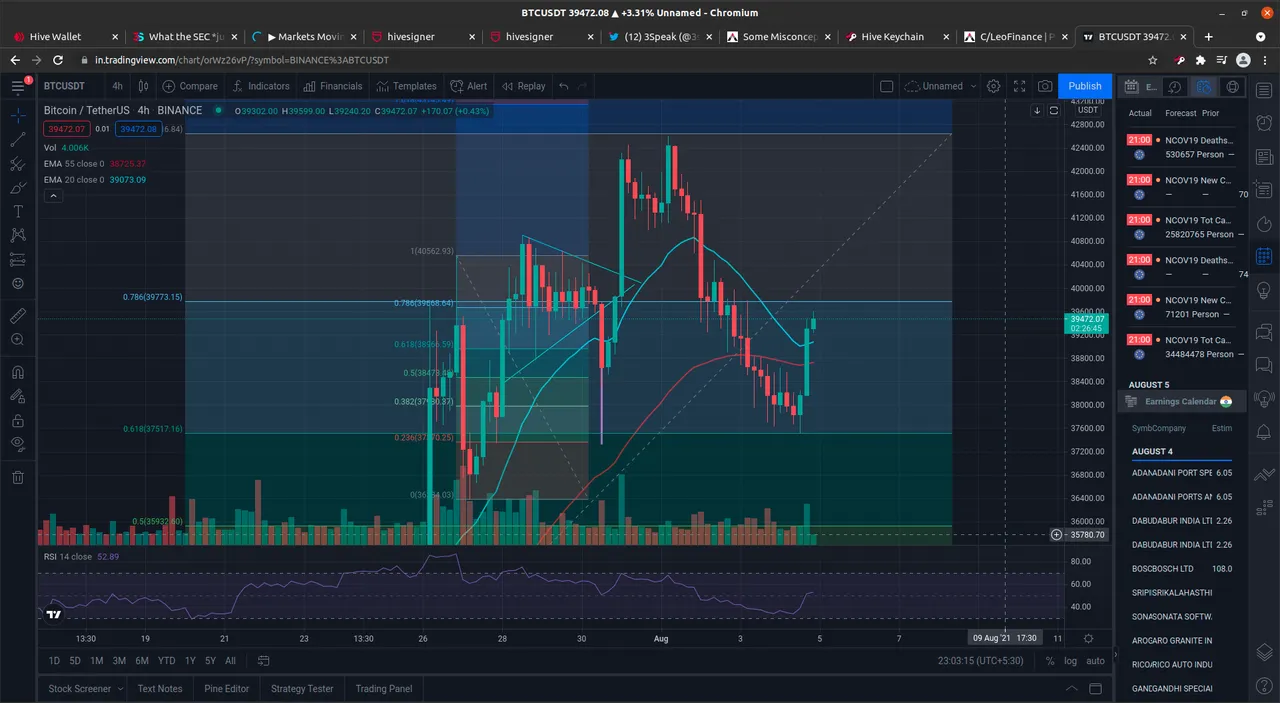Image resolution: width=1280 pixels, height=703 pixels.
Task: Open the Text Notes tab
Action: pyautogui.click(x=160, y=688)
